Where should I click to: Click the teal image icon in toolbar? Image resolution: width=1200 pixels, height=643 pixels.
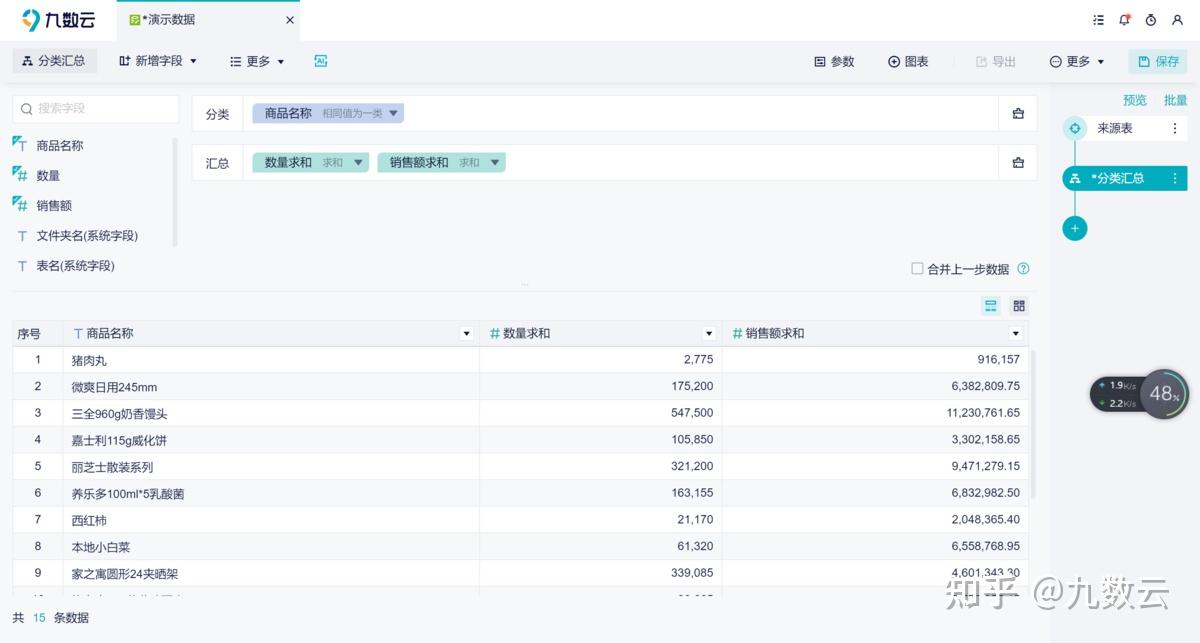coord(321,61)
